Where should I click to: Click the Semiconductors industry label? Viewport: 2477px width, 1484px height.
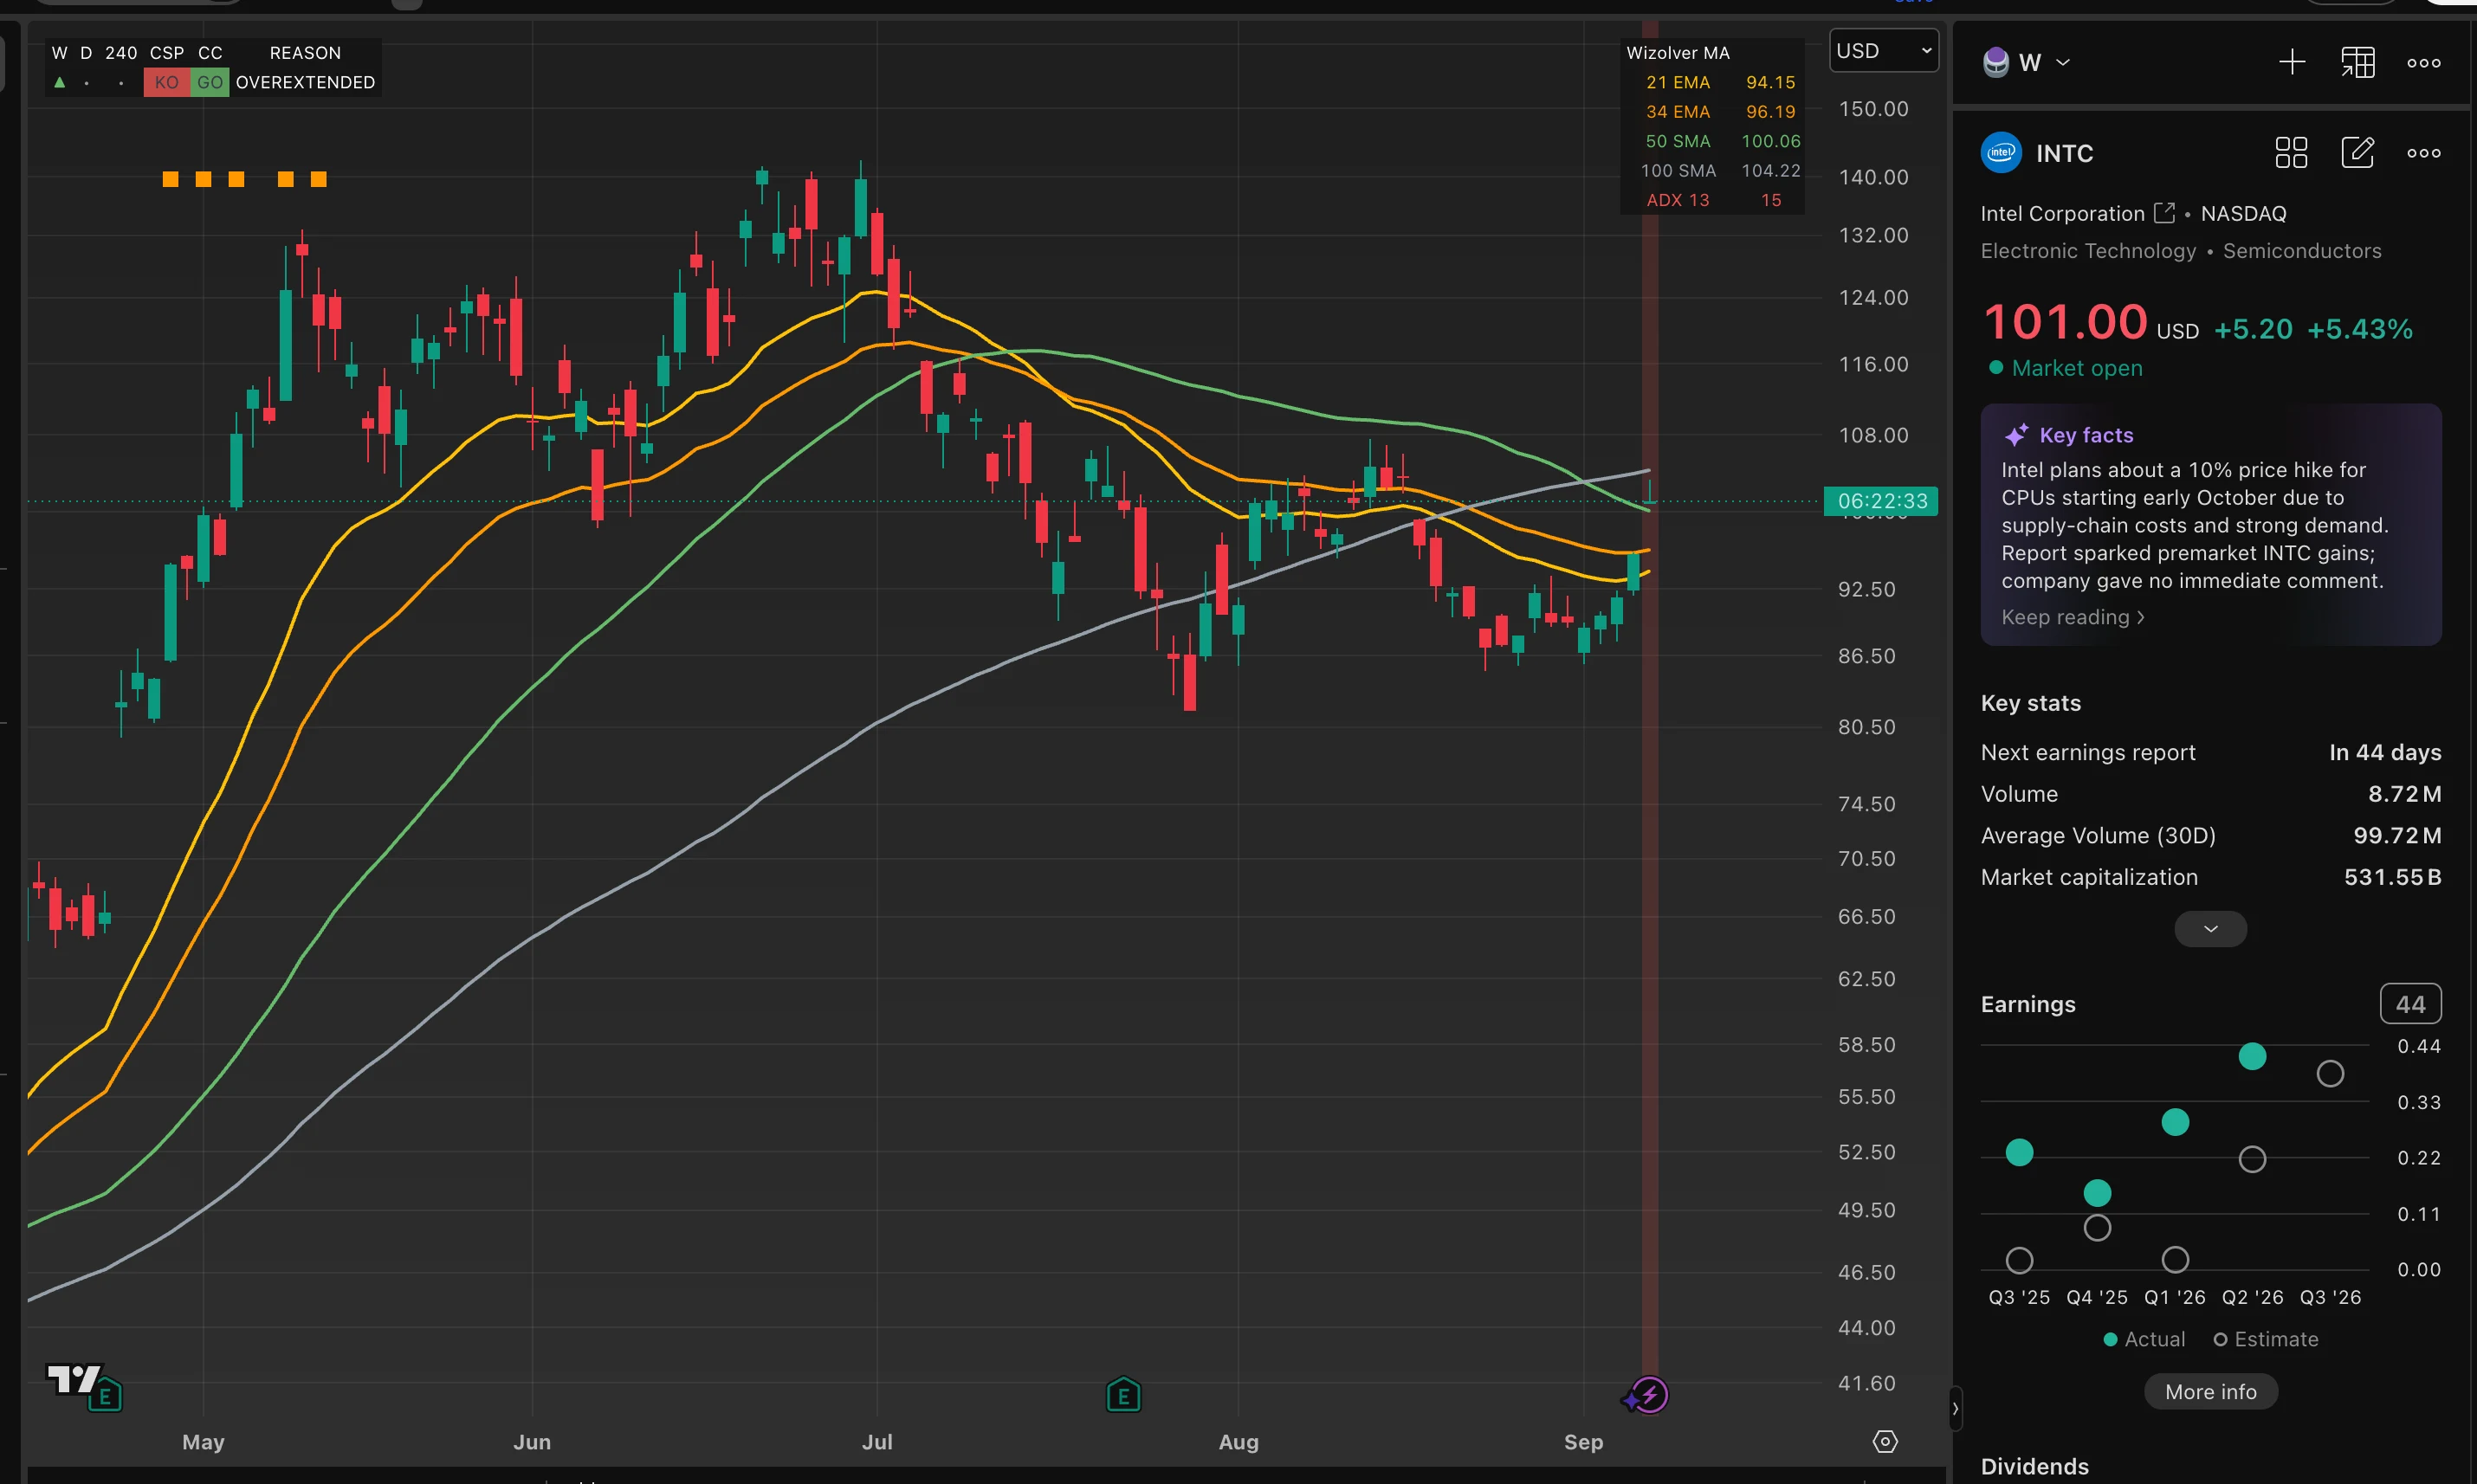2301,250
